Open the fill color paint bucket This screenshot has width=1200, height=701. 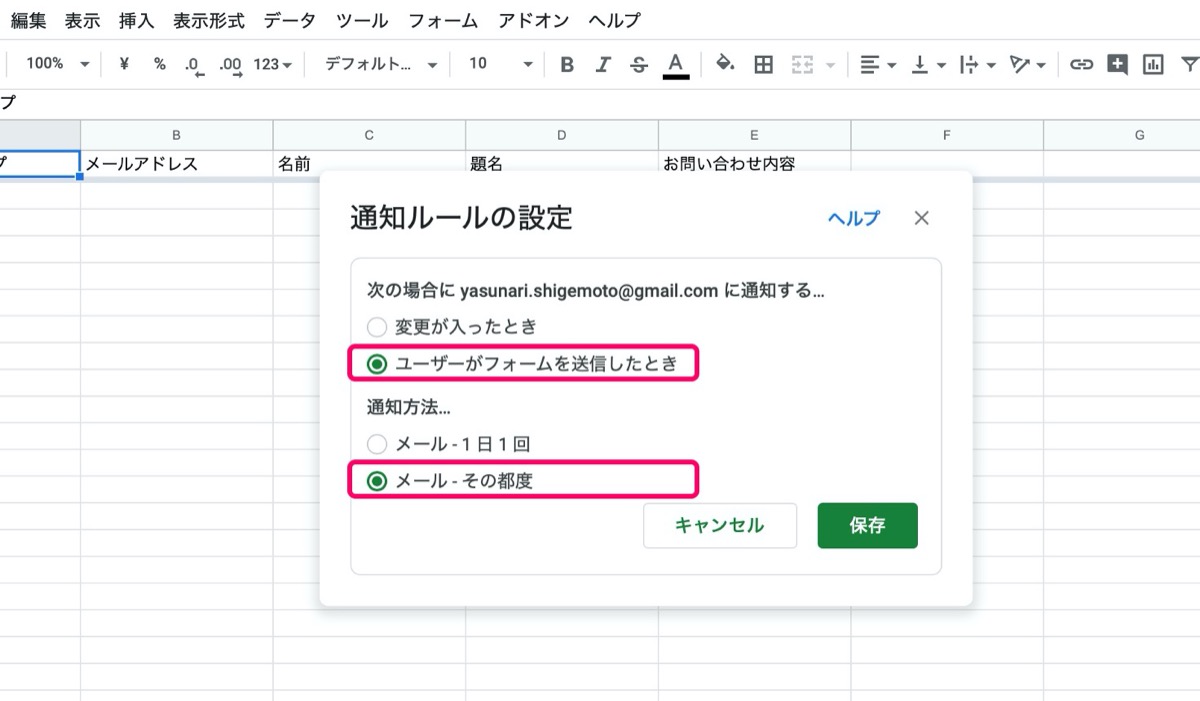click(x=726, y=64)
